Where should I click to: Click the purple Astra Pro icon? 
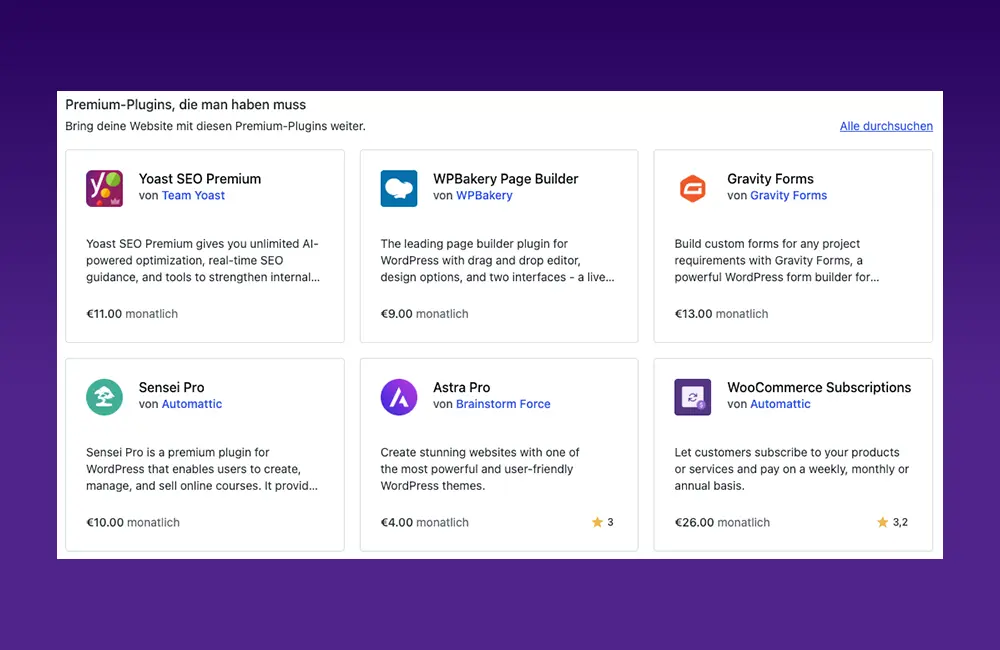tap(399, 397)
